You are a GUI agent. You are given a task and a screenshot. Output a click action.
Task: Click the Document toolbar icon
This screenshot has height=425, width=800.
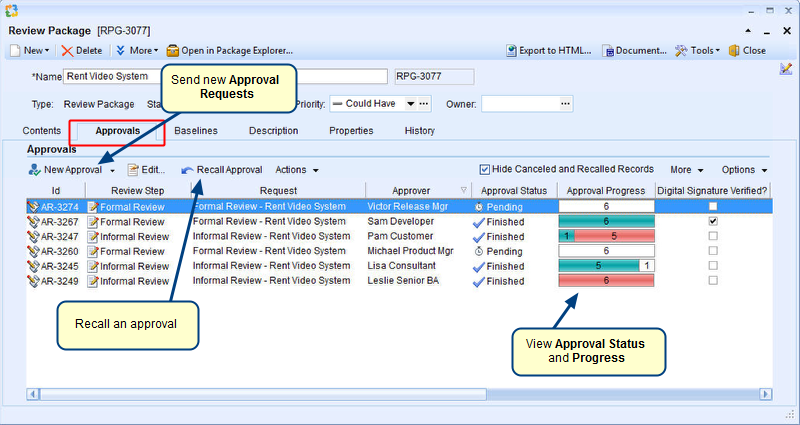click(x=608, y=50)
